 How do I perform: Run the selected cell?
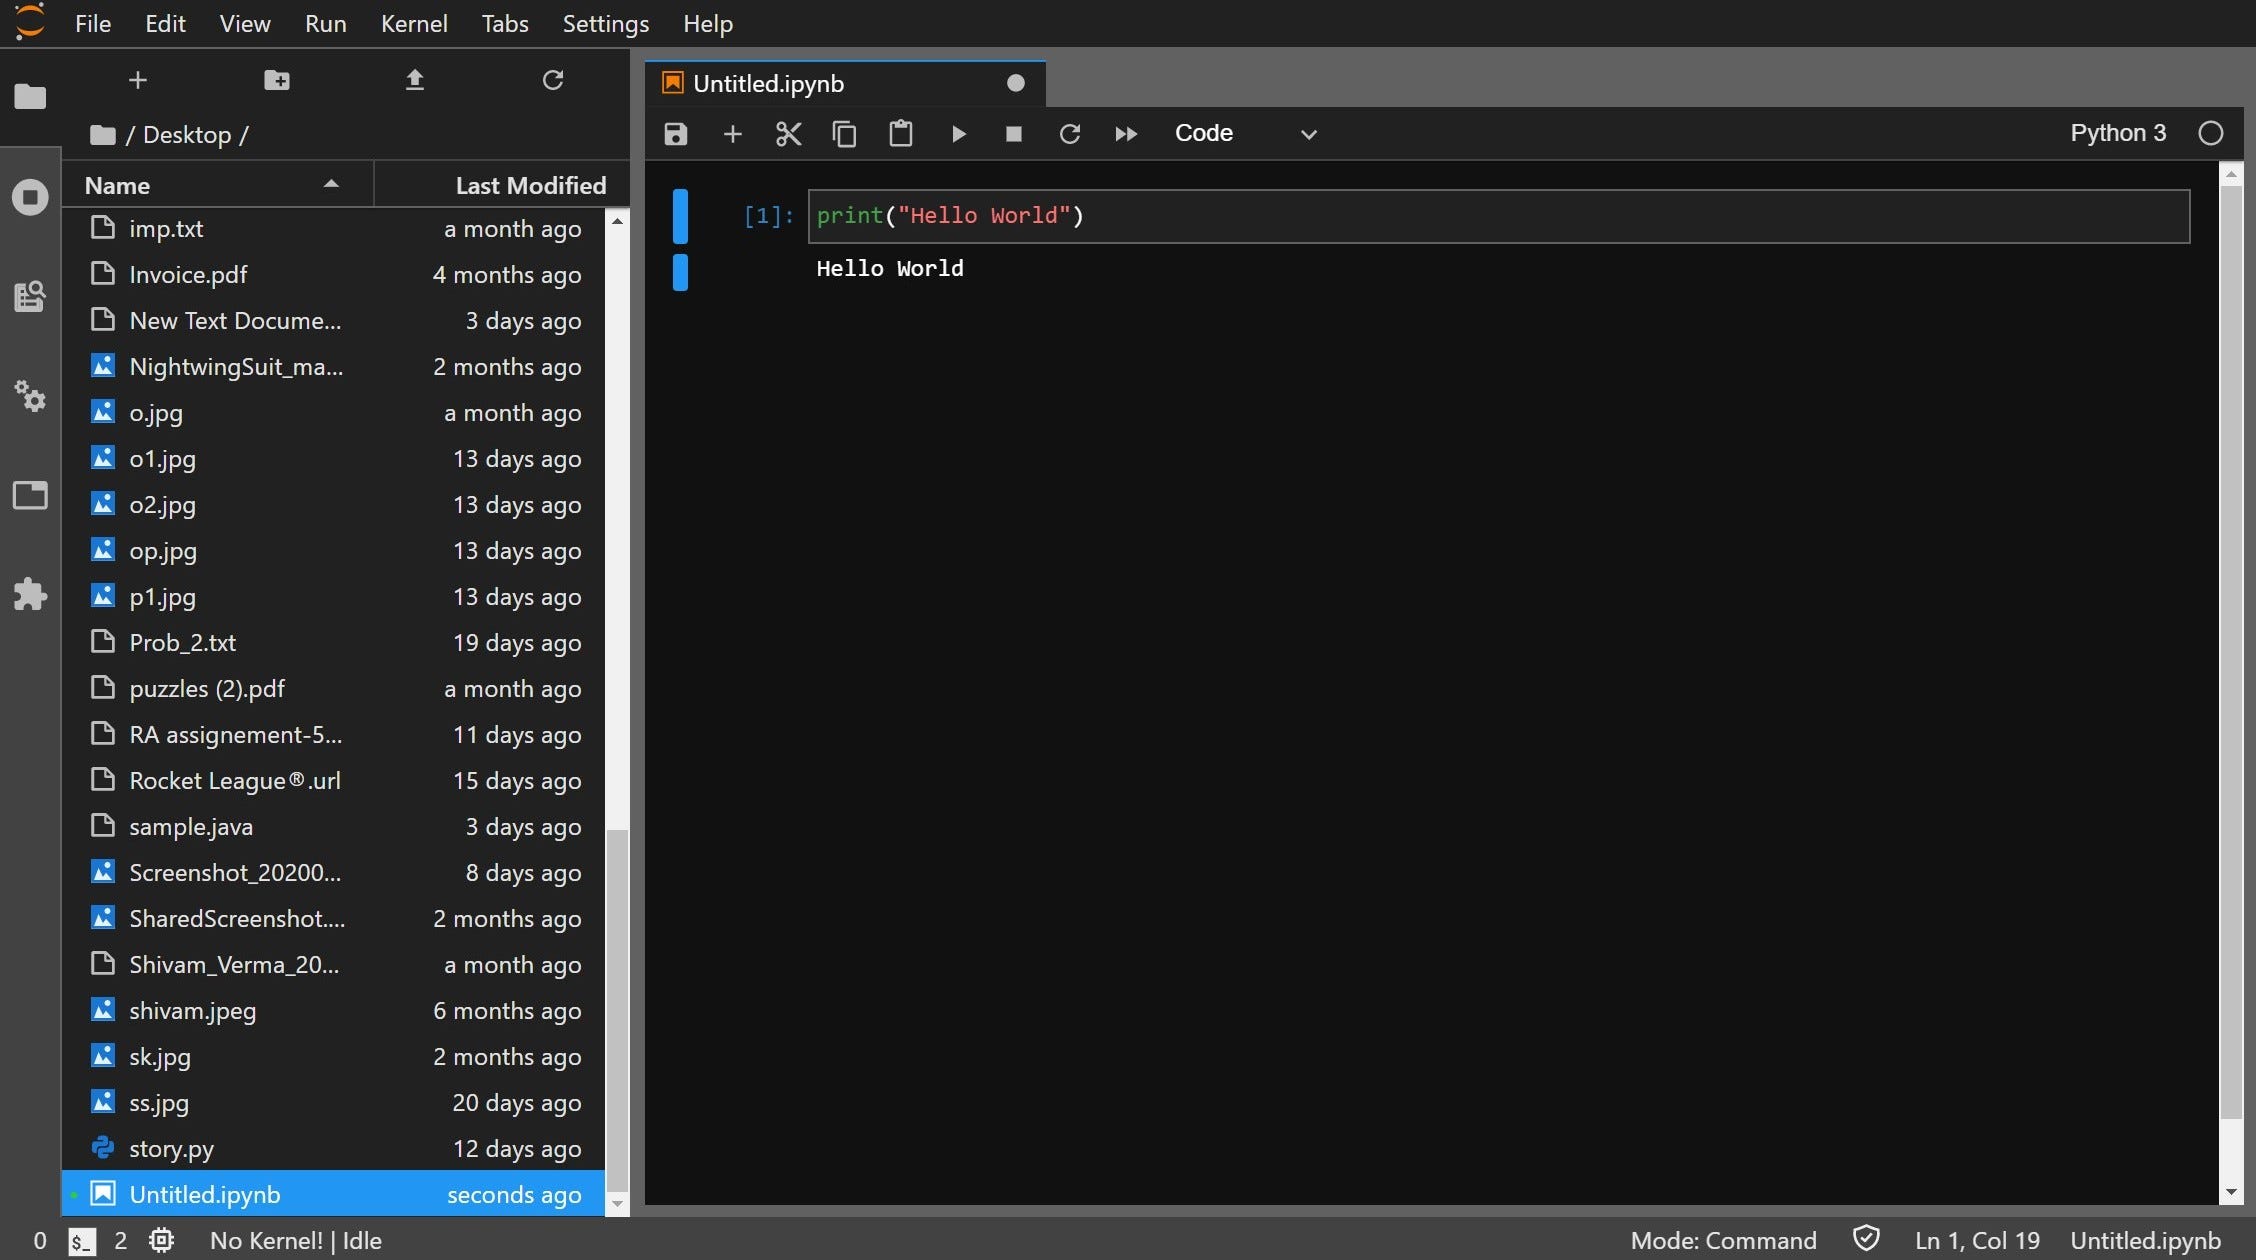959,133
